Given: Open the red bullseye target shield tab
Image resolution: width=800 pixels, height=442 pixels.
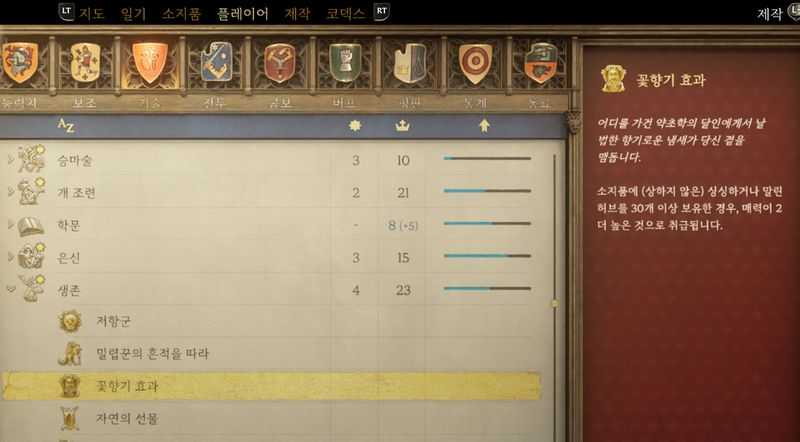Looking at the screenshot, I should click(x=476, y=63).
